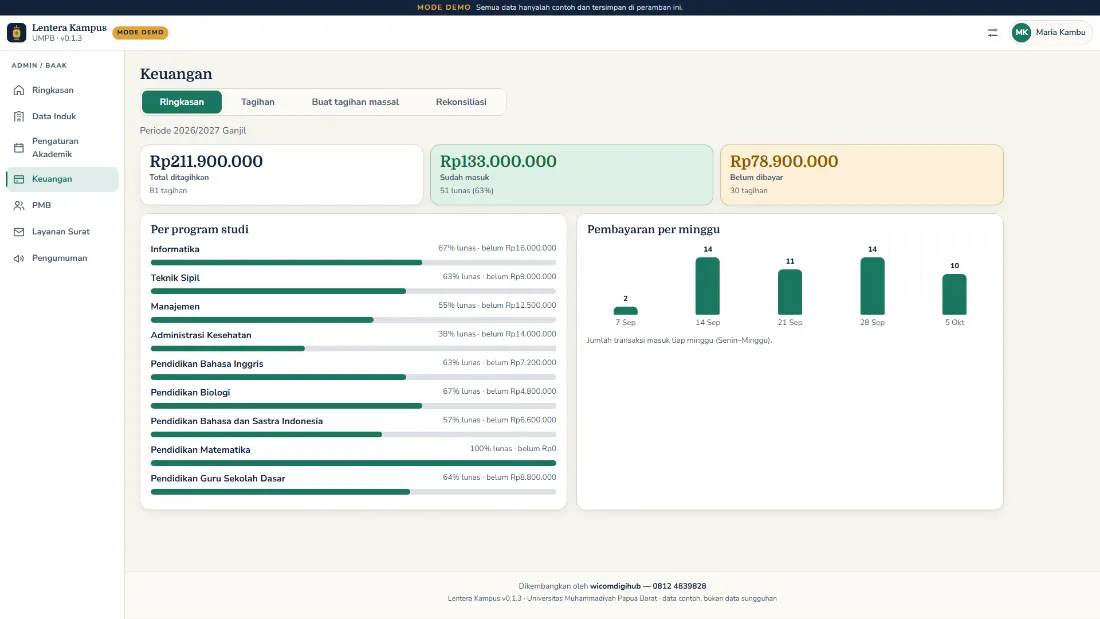Screen dimensions: 1100x619
Task: Click the Administrasi Kesehatan program name
Action: [x=201, y=335]
